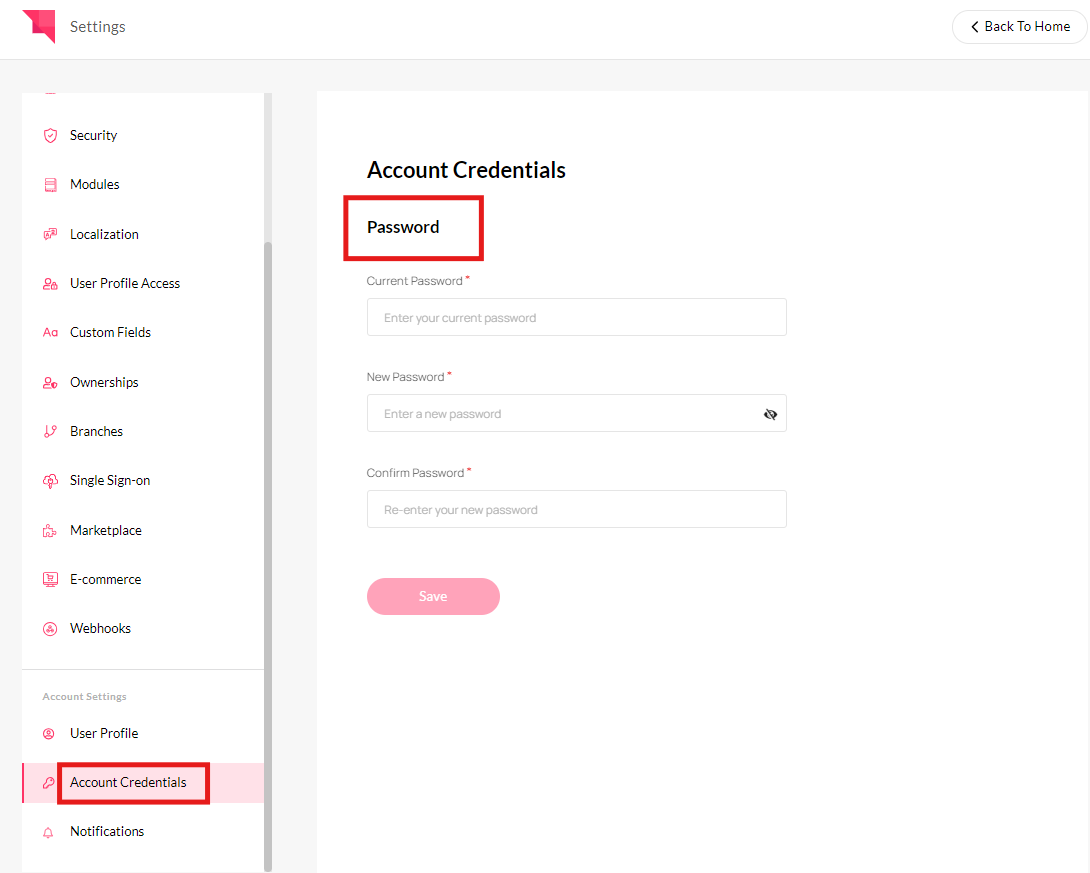
Task: Focus the Current Password input field
Action: click(577, 318)
